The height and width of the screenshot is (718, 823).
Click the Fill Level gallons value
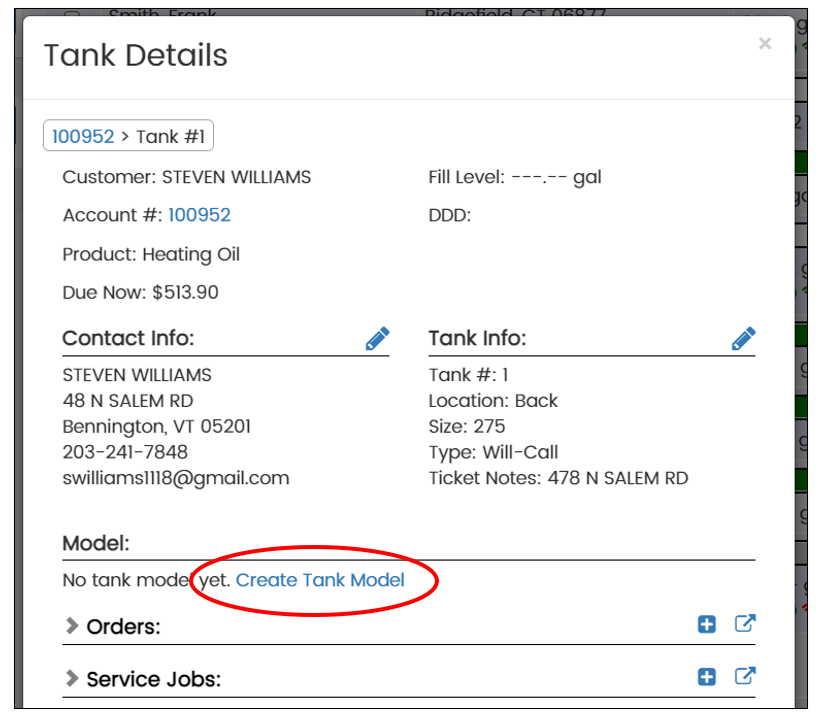[555, 178]
